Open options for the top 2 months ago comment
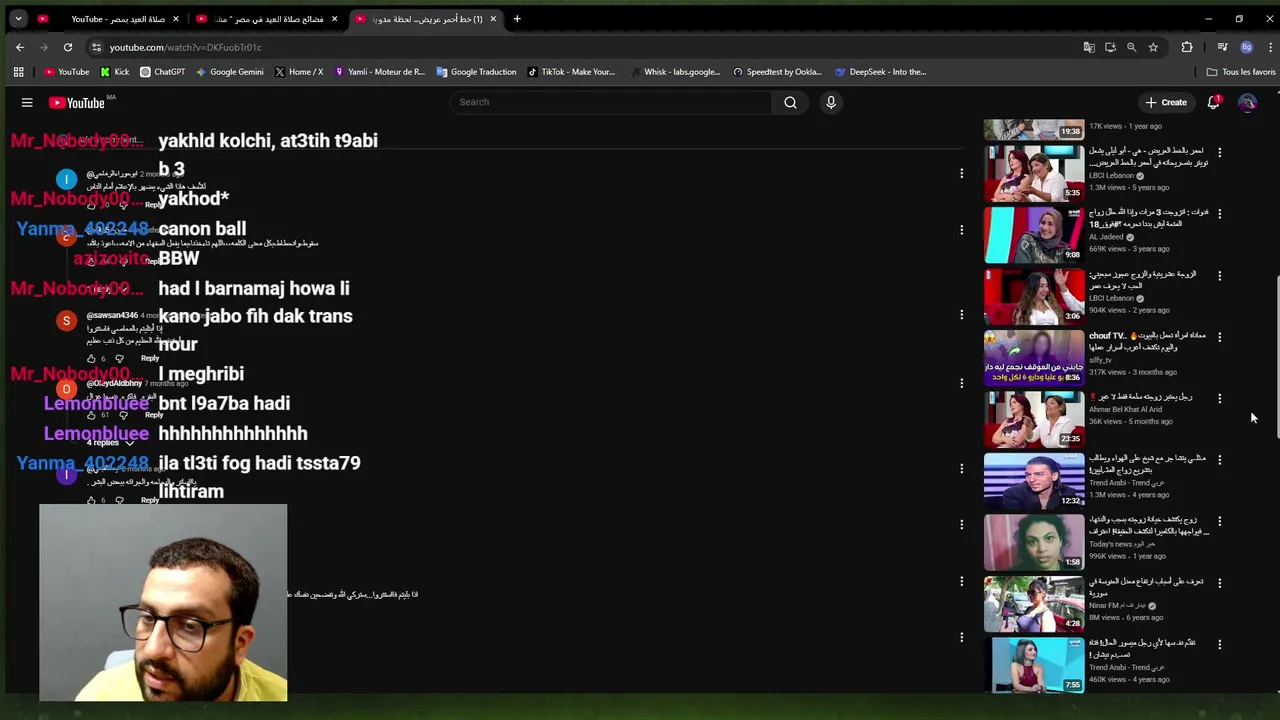 pos(961,174)
